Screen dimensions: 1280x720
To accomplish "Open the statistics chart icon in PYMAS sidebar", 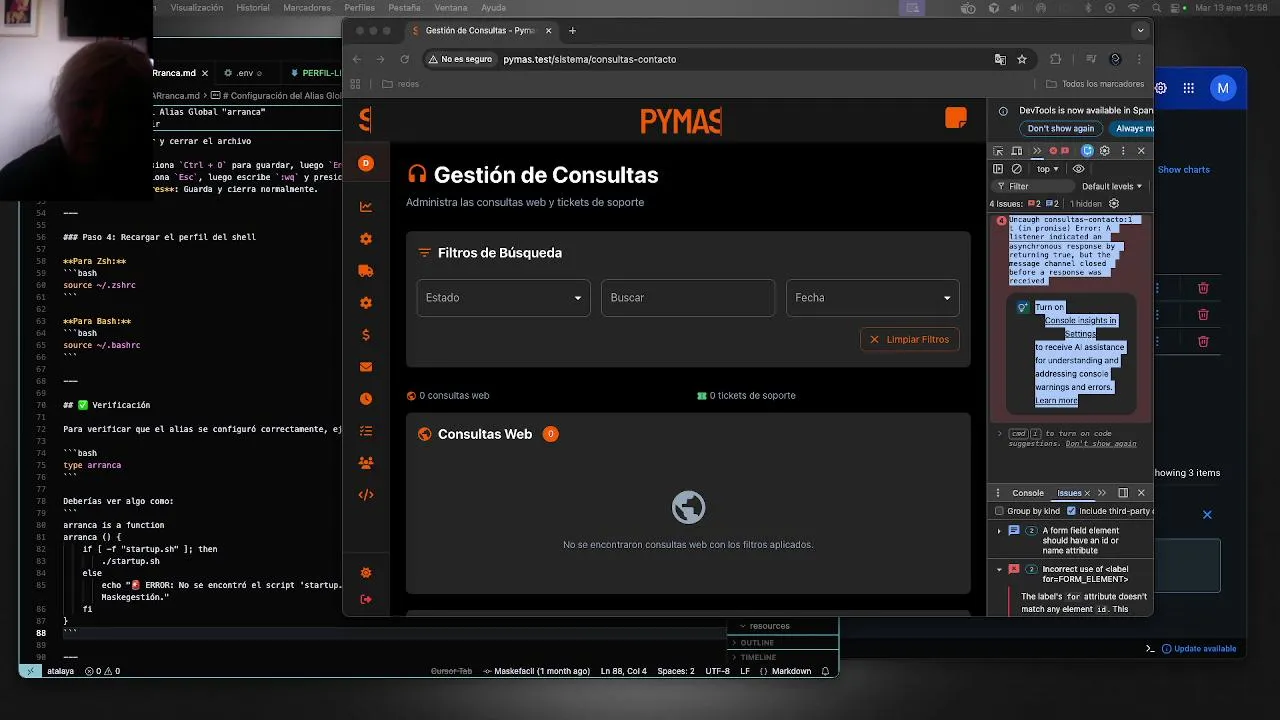I will (366, 207).
